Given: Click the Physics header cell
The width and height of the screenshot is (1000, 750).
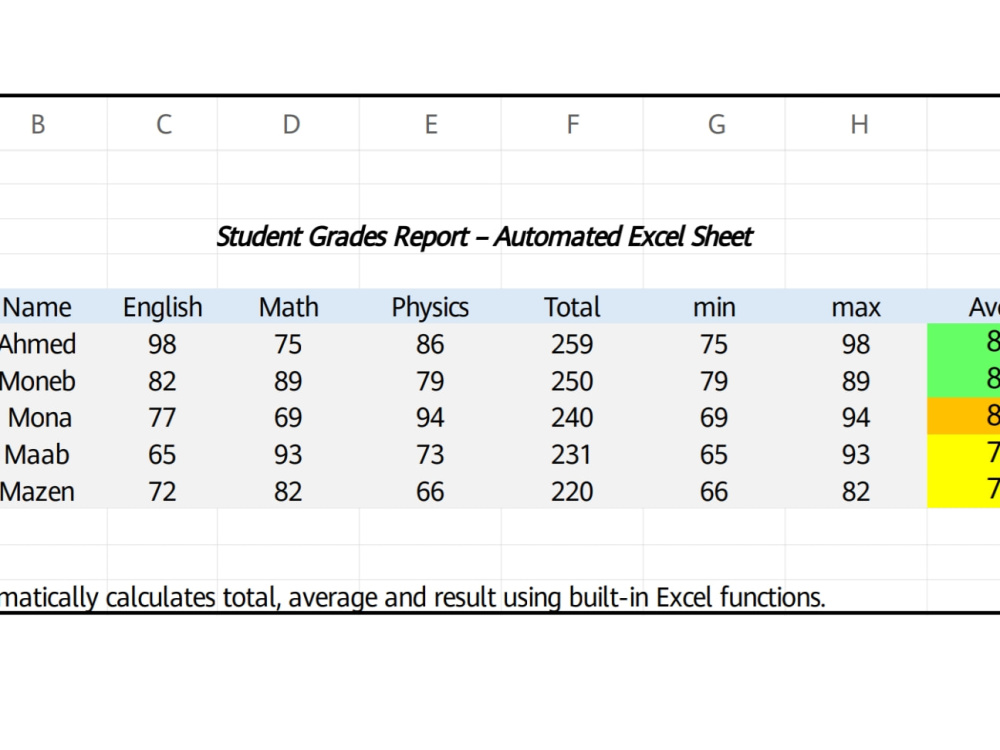Looking at the screenshot, I should 430,307.
